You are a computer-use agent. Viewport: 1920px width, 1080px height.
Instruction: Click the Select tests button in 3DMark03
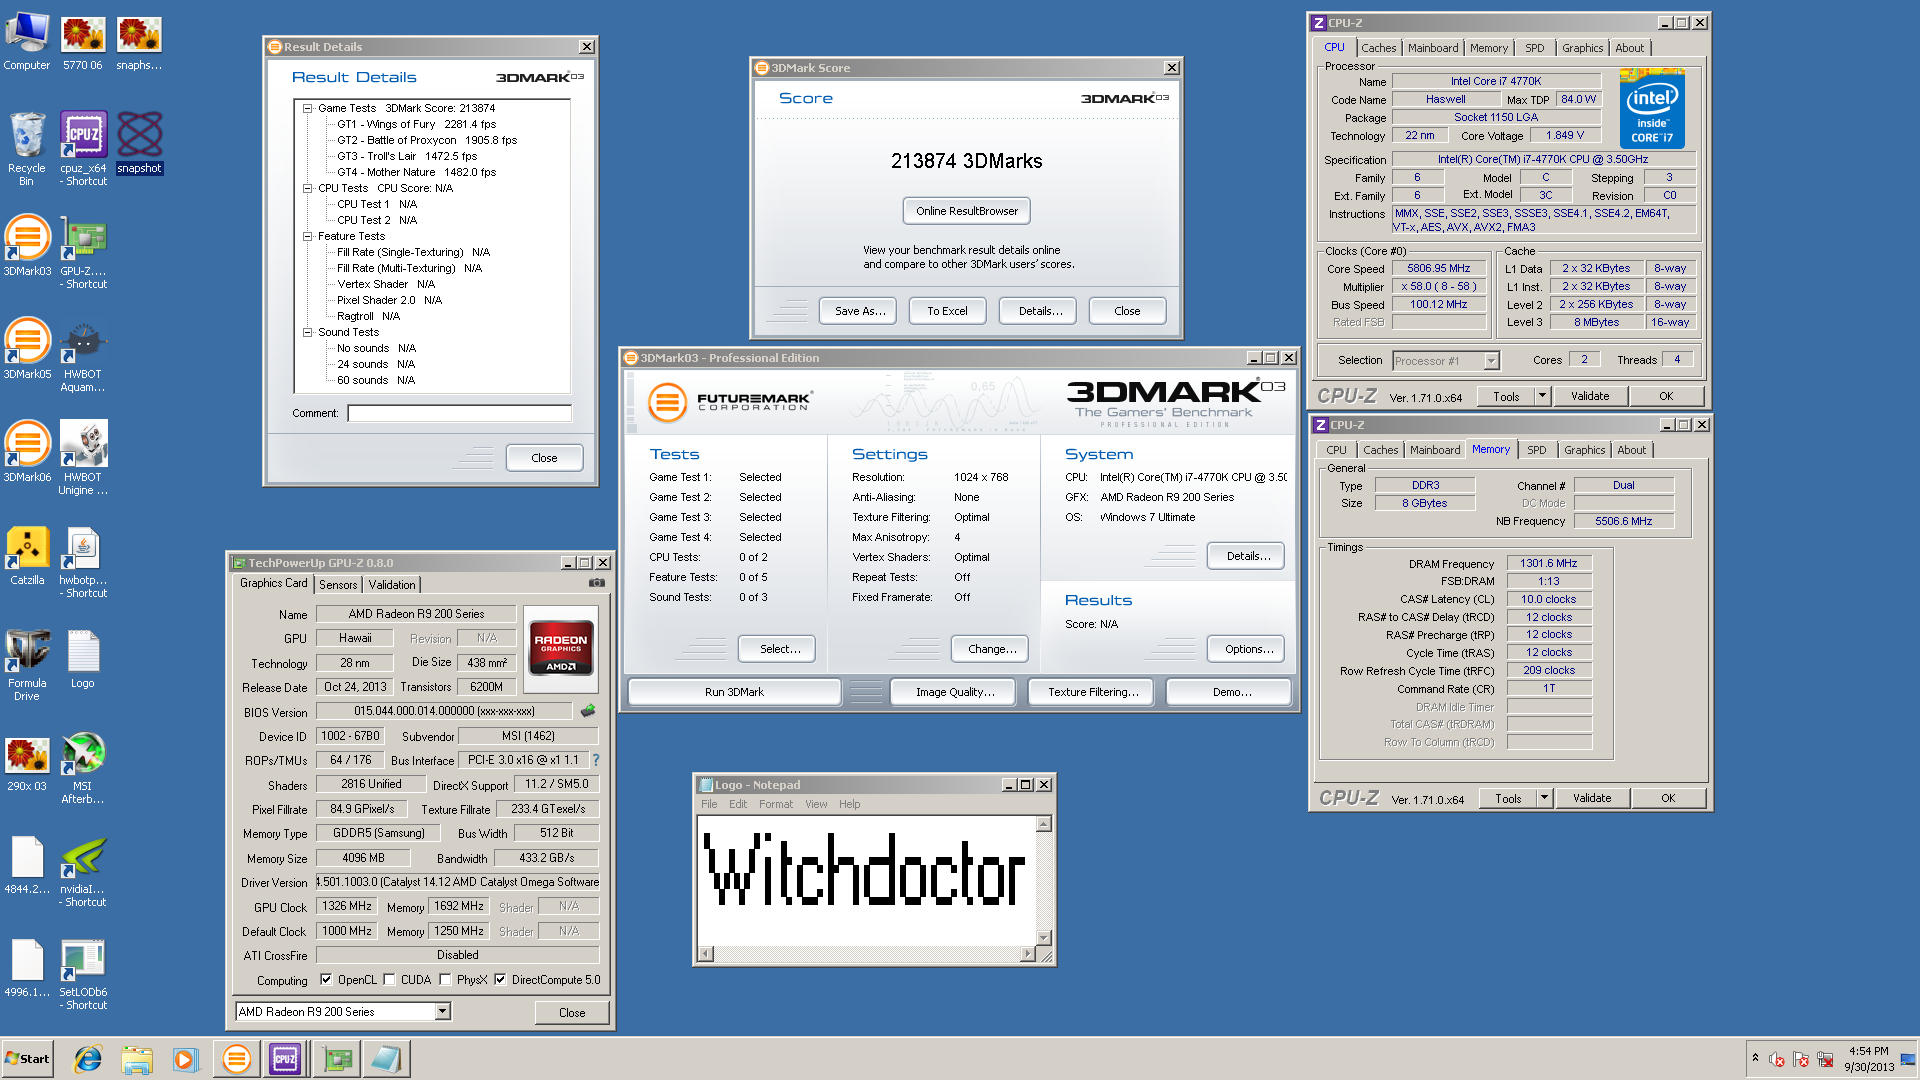pyautogui.click(x=779, y=649)
